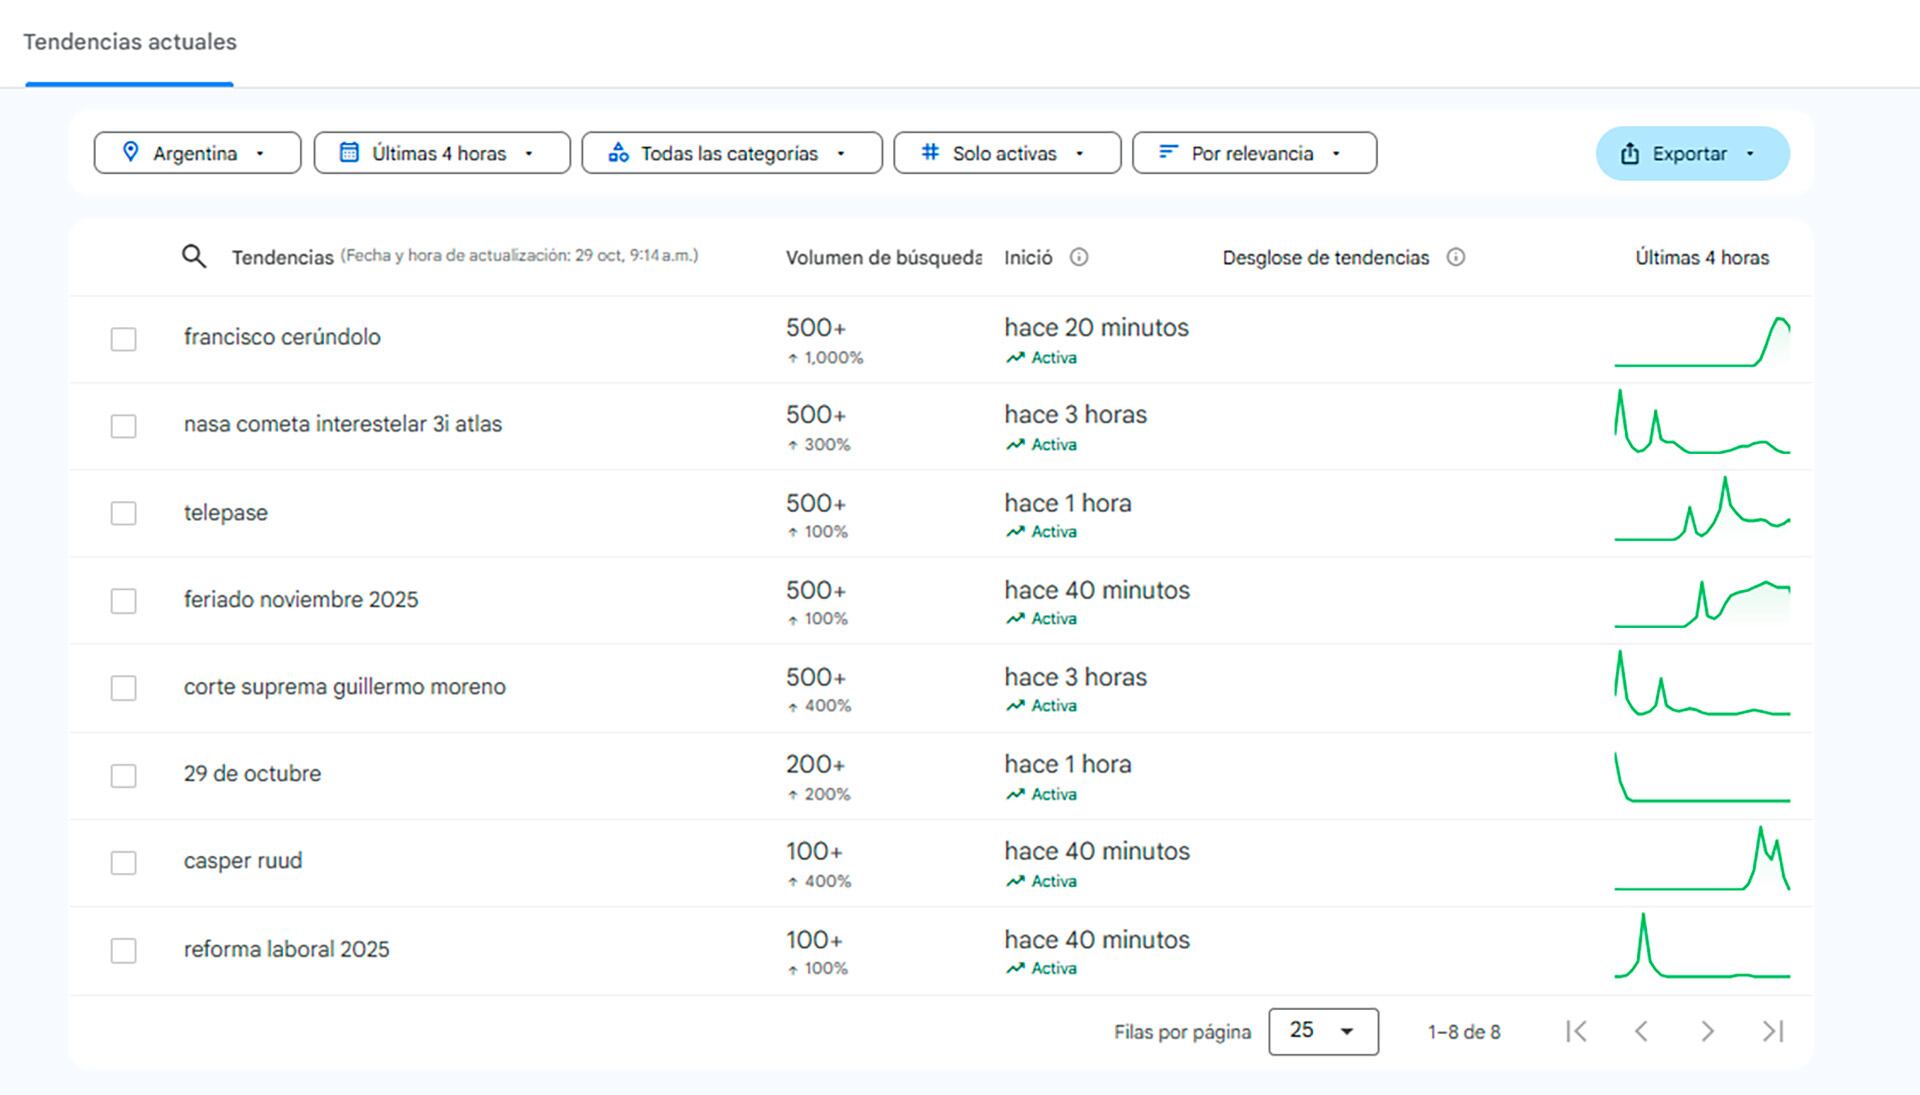Check the francisco cerúndolo row checkbox
This screenshot has width=1920, height=1095.
point(124,339)
